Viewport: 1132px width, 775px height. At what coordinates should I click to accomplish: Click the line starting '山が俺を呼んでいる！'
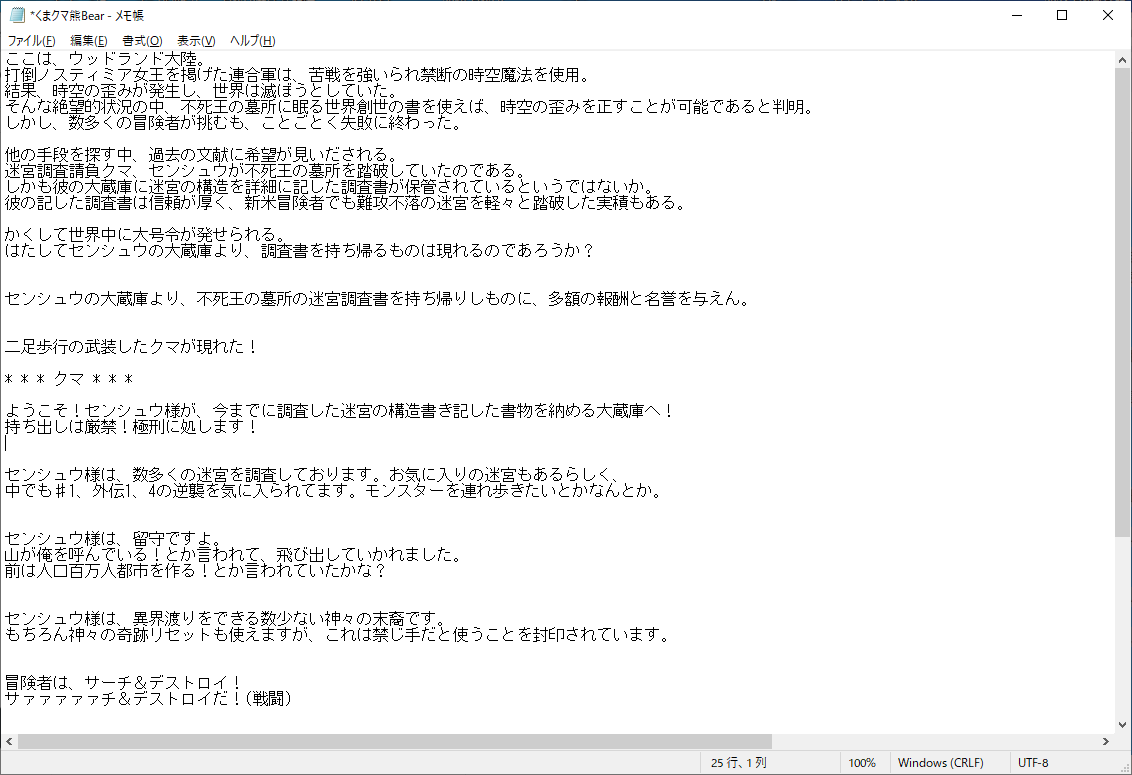point(234,554)
